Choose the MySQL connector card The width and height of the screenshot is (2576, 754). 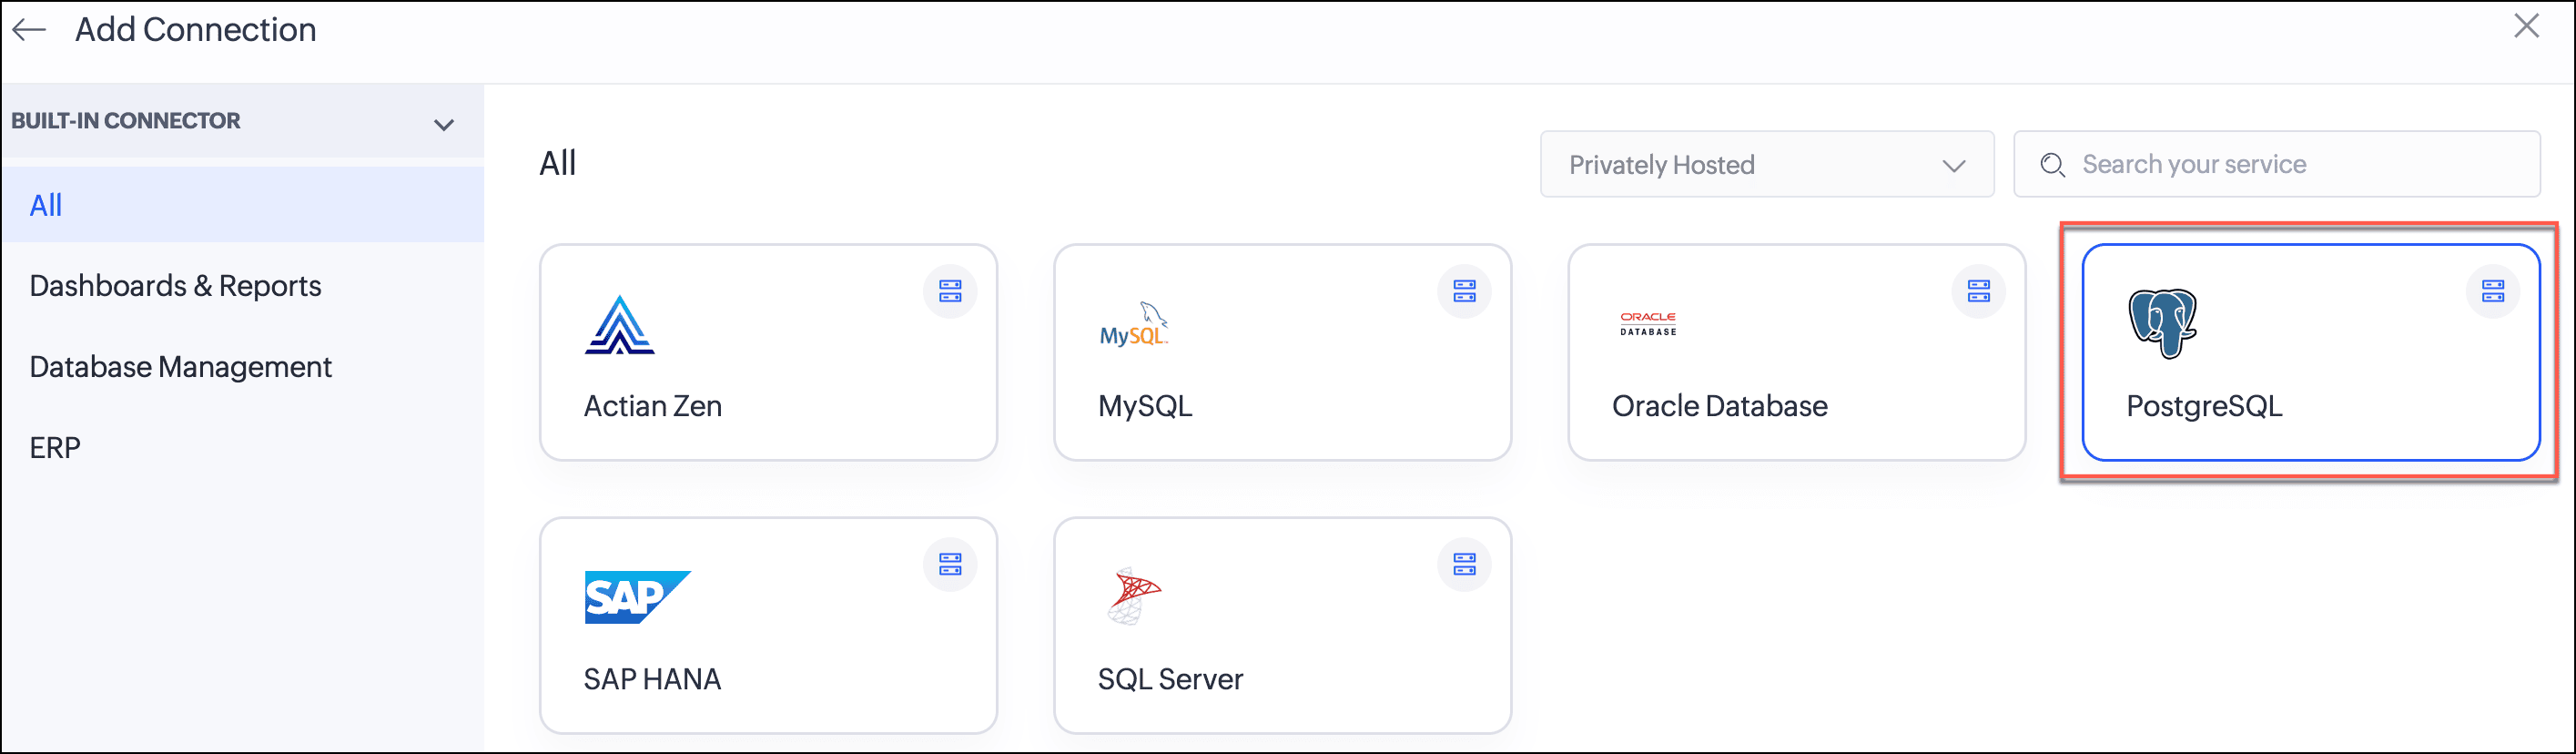(x=1282, y=352)
